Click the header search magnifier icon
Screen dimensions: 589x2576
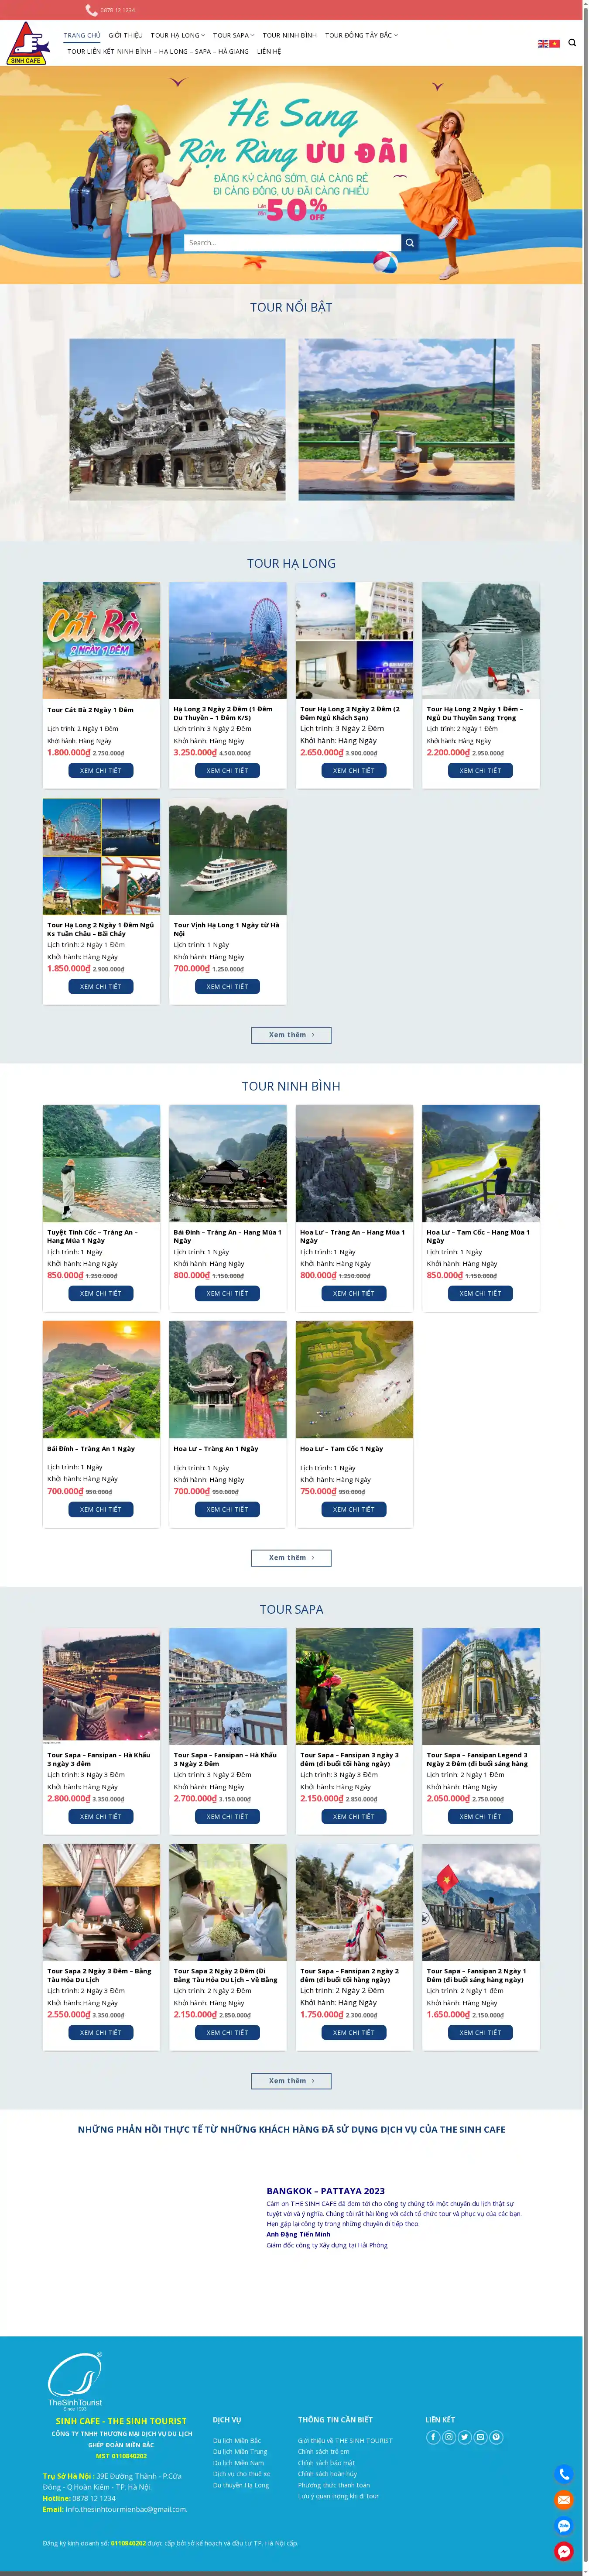pos(572,43)
